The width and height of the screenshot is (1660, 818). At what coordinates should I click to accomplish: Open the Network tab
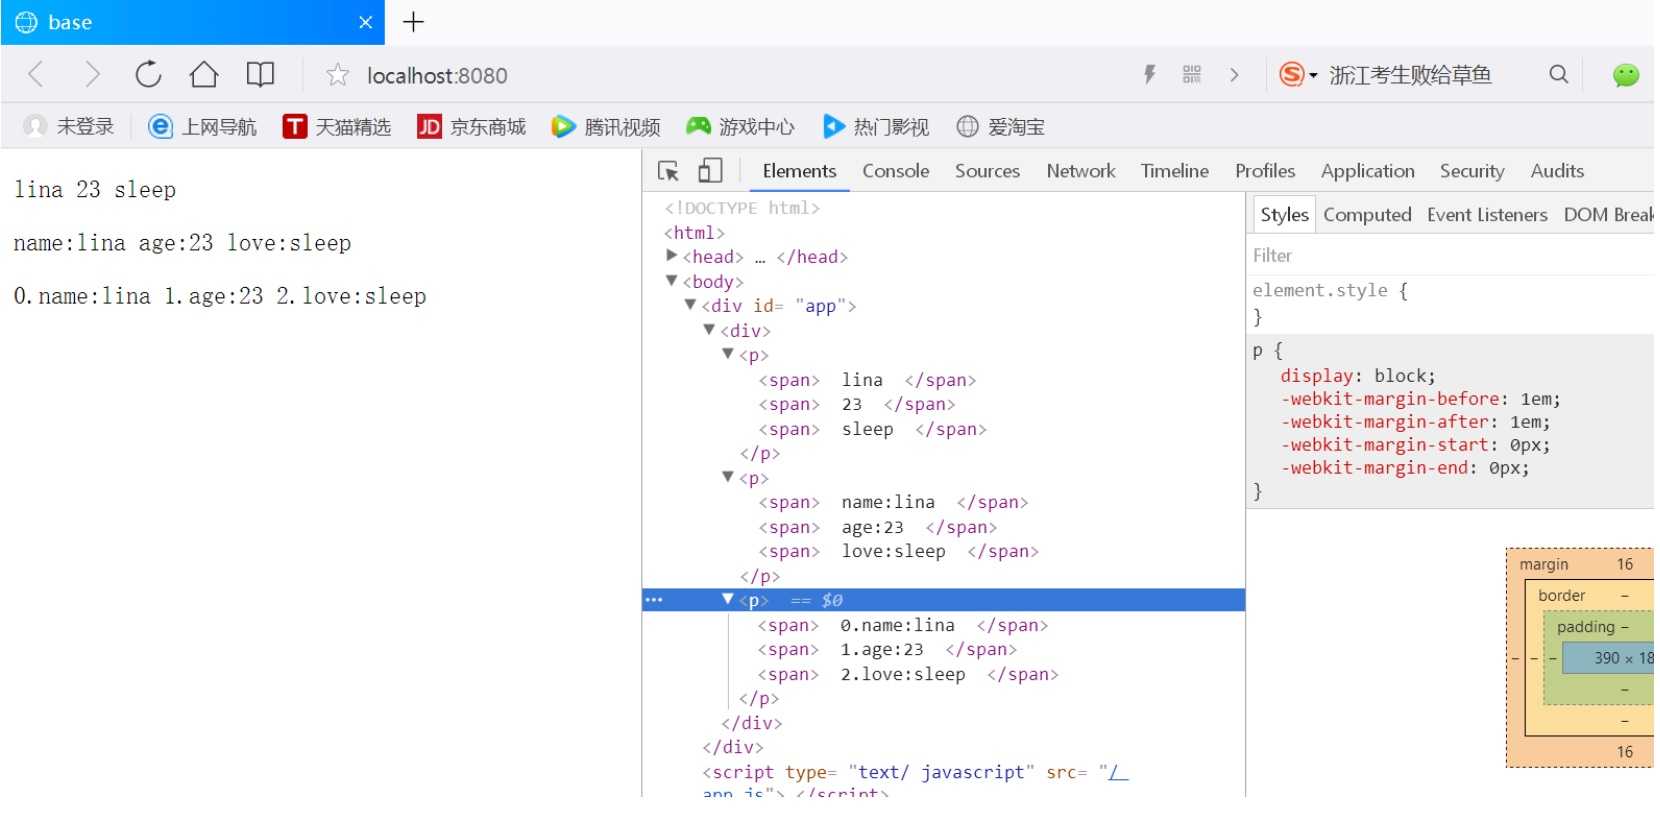click(x=1081, y=171)
